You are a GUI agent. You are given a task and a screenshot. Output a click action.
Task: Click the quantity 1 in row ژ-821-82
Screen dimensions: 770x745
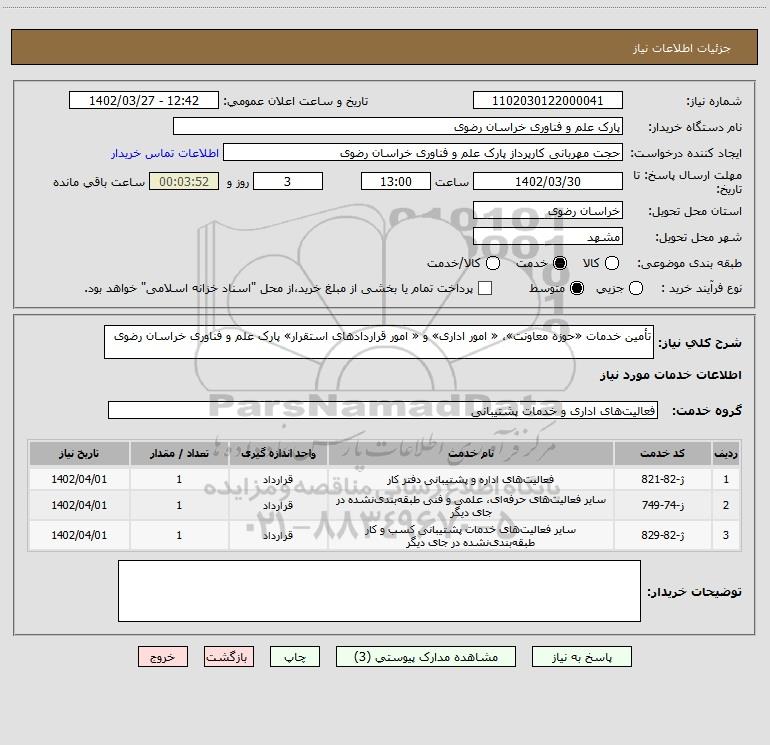tap(179, 479)
